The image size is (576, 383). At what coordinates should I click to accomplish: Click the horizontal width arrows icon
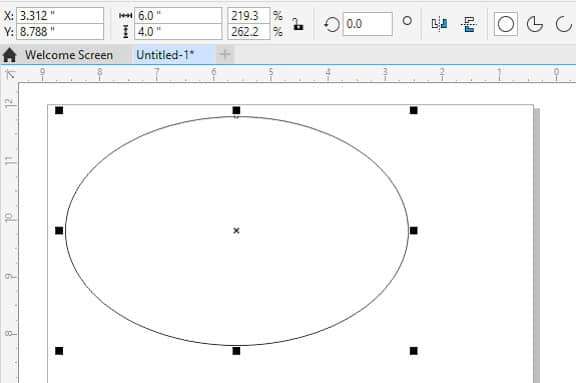coord(126,16)
